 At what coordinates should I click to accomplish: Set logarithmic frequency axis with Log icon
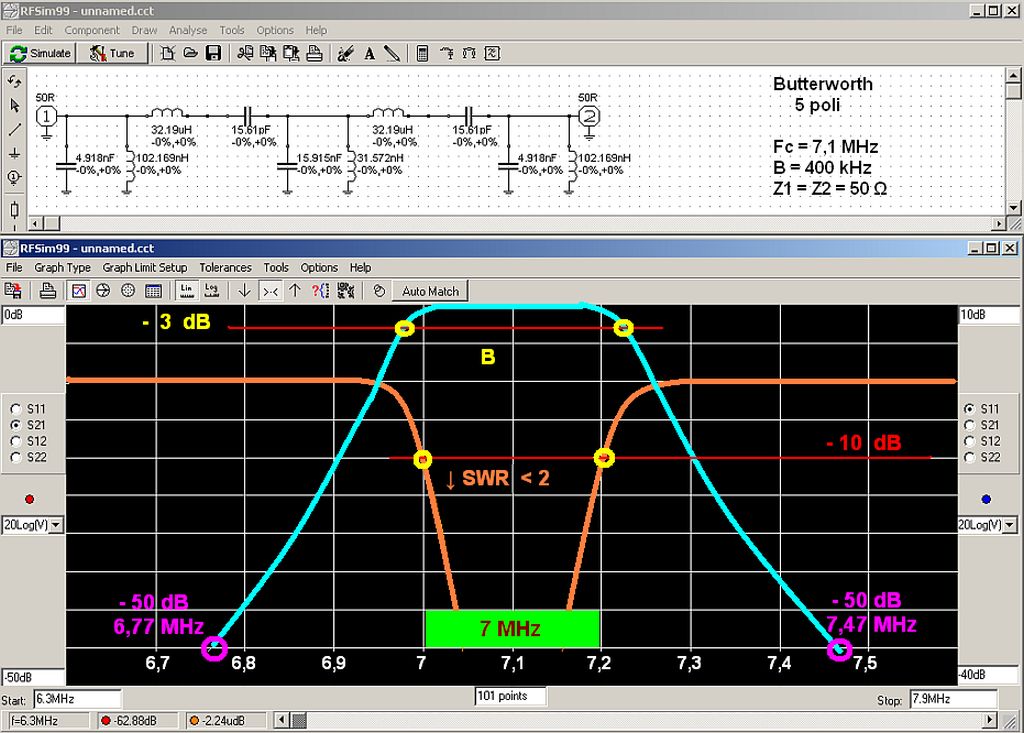[211, 291]
